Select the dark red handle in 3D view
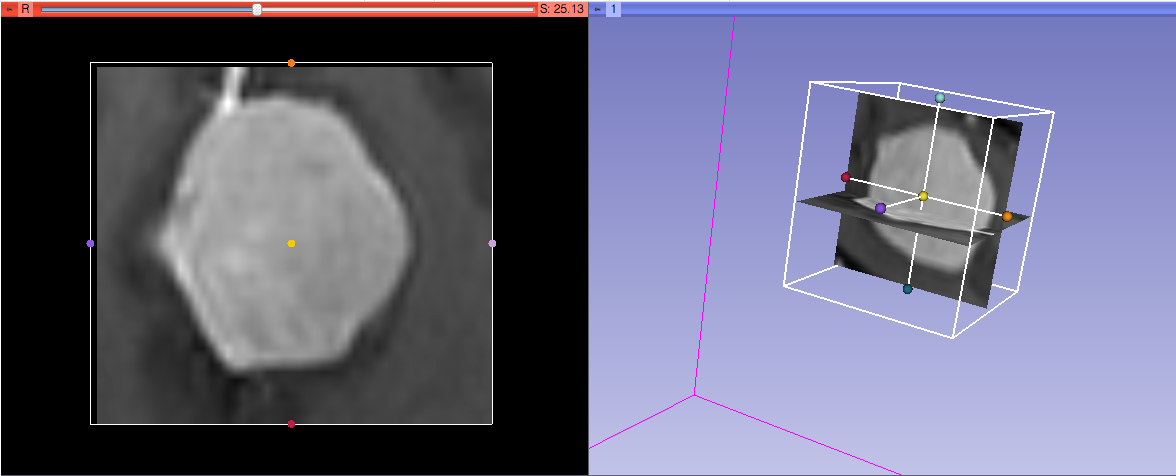This screenshot has width=1176, height=476. click(845, 177)
